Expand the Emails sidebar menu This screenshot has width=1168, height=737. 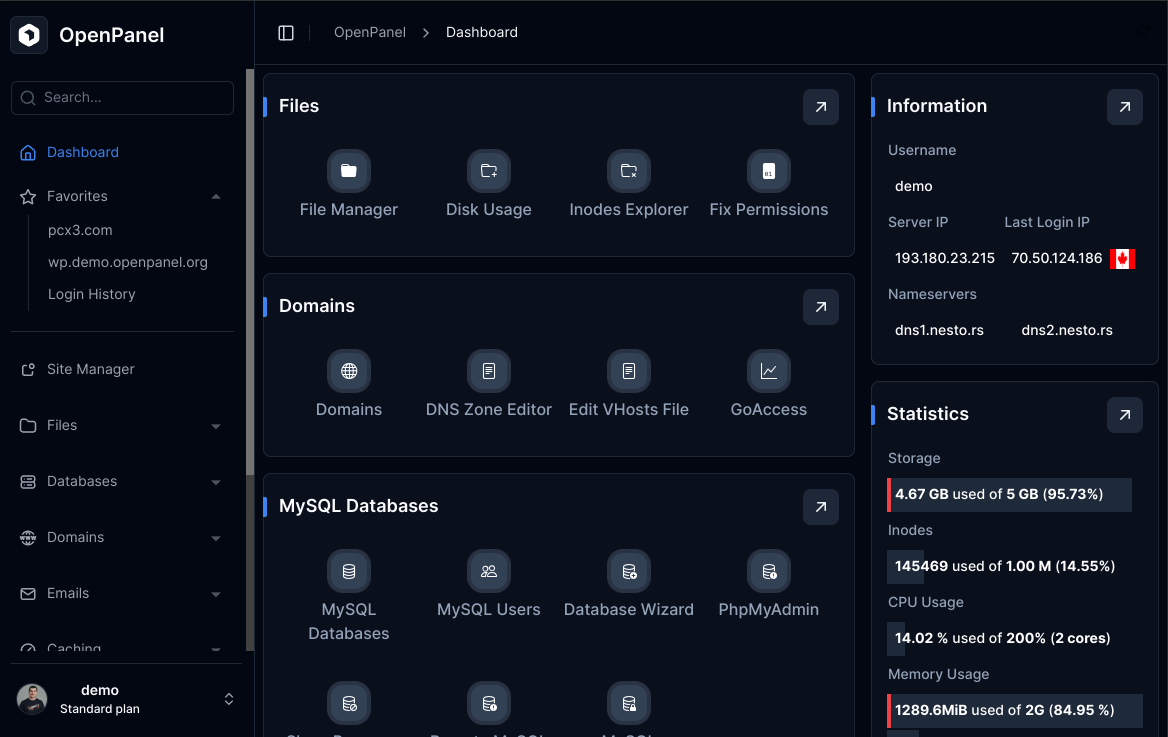(216, 594)
